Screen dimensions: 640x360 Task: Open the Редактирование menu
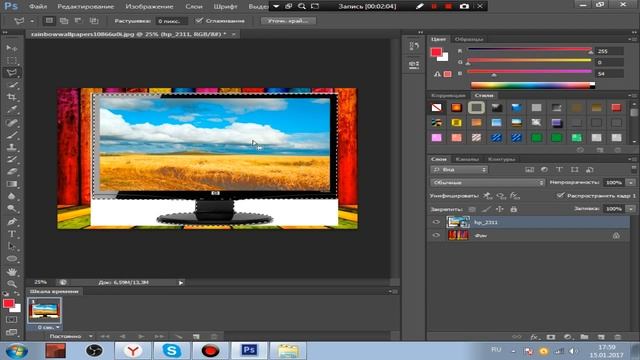85,7
